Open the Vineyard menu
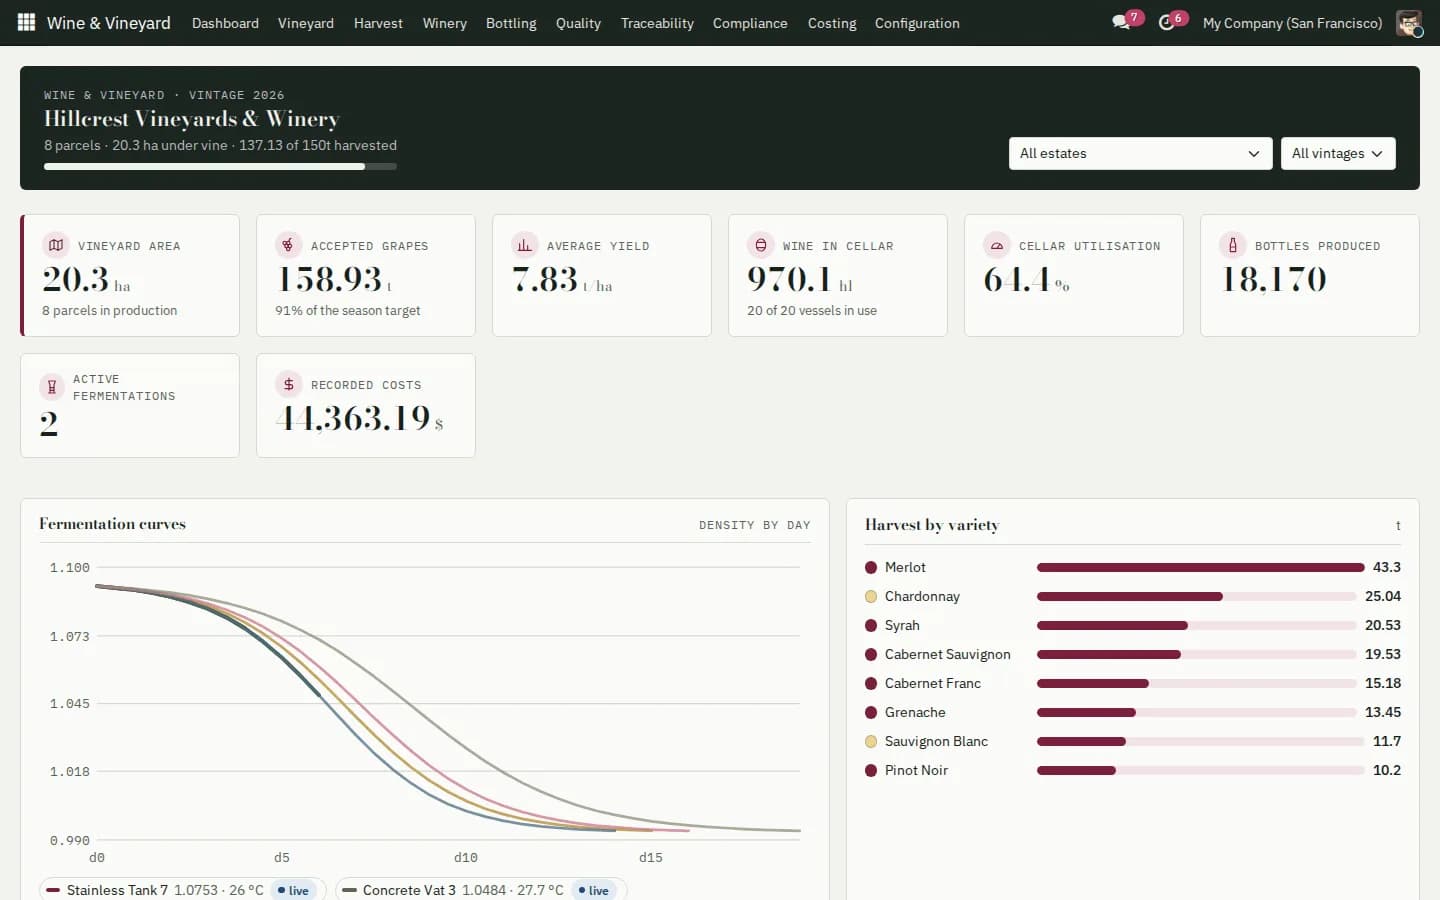This screenshot has width=1440, height=900. [306, 22]
